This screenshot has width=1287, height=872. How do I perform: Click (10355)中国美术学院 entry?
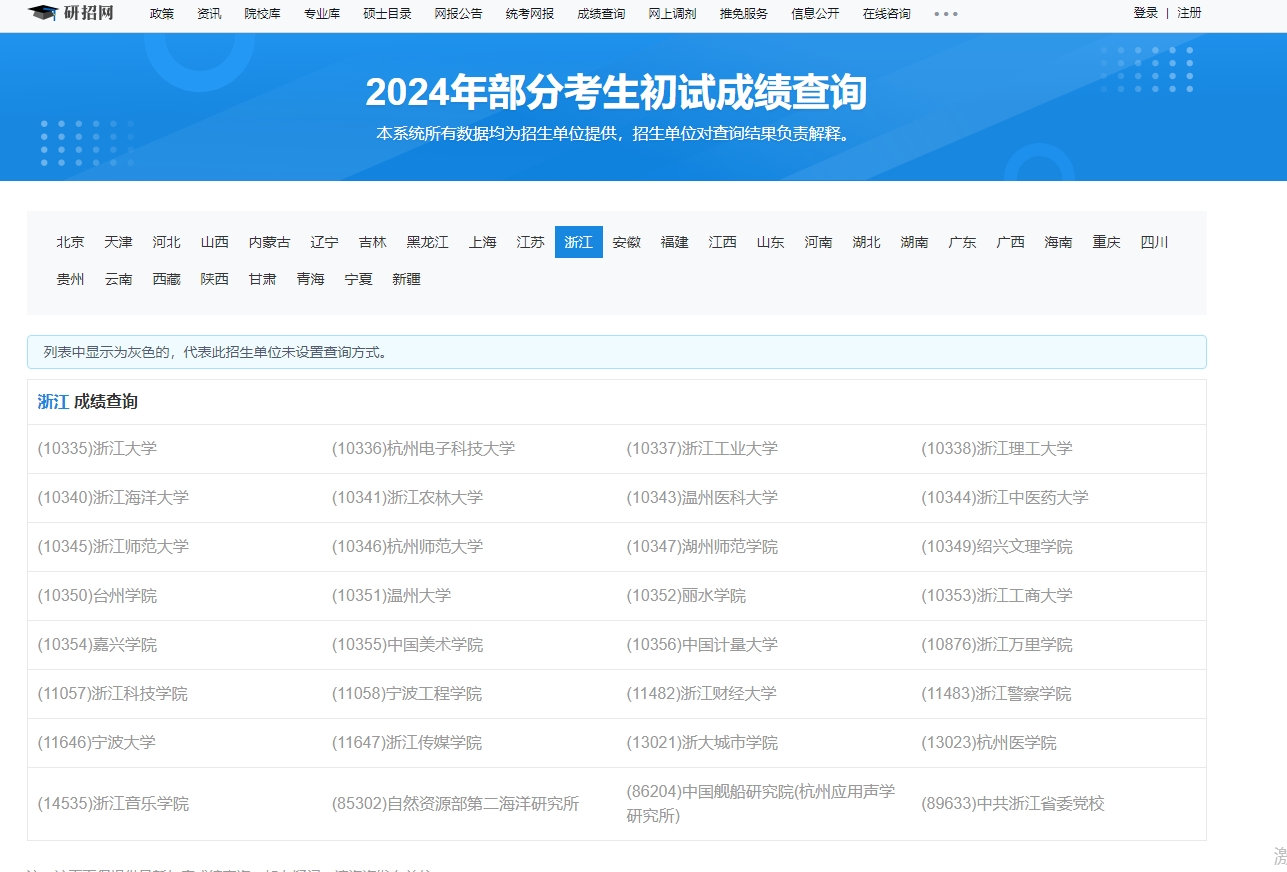click(407, 645)
